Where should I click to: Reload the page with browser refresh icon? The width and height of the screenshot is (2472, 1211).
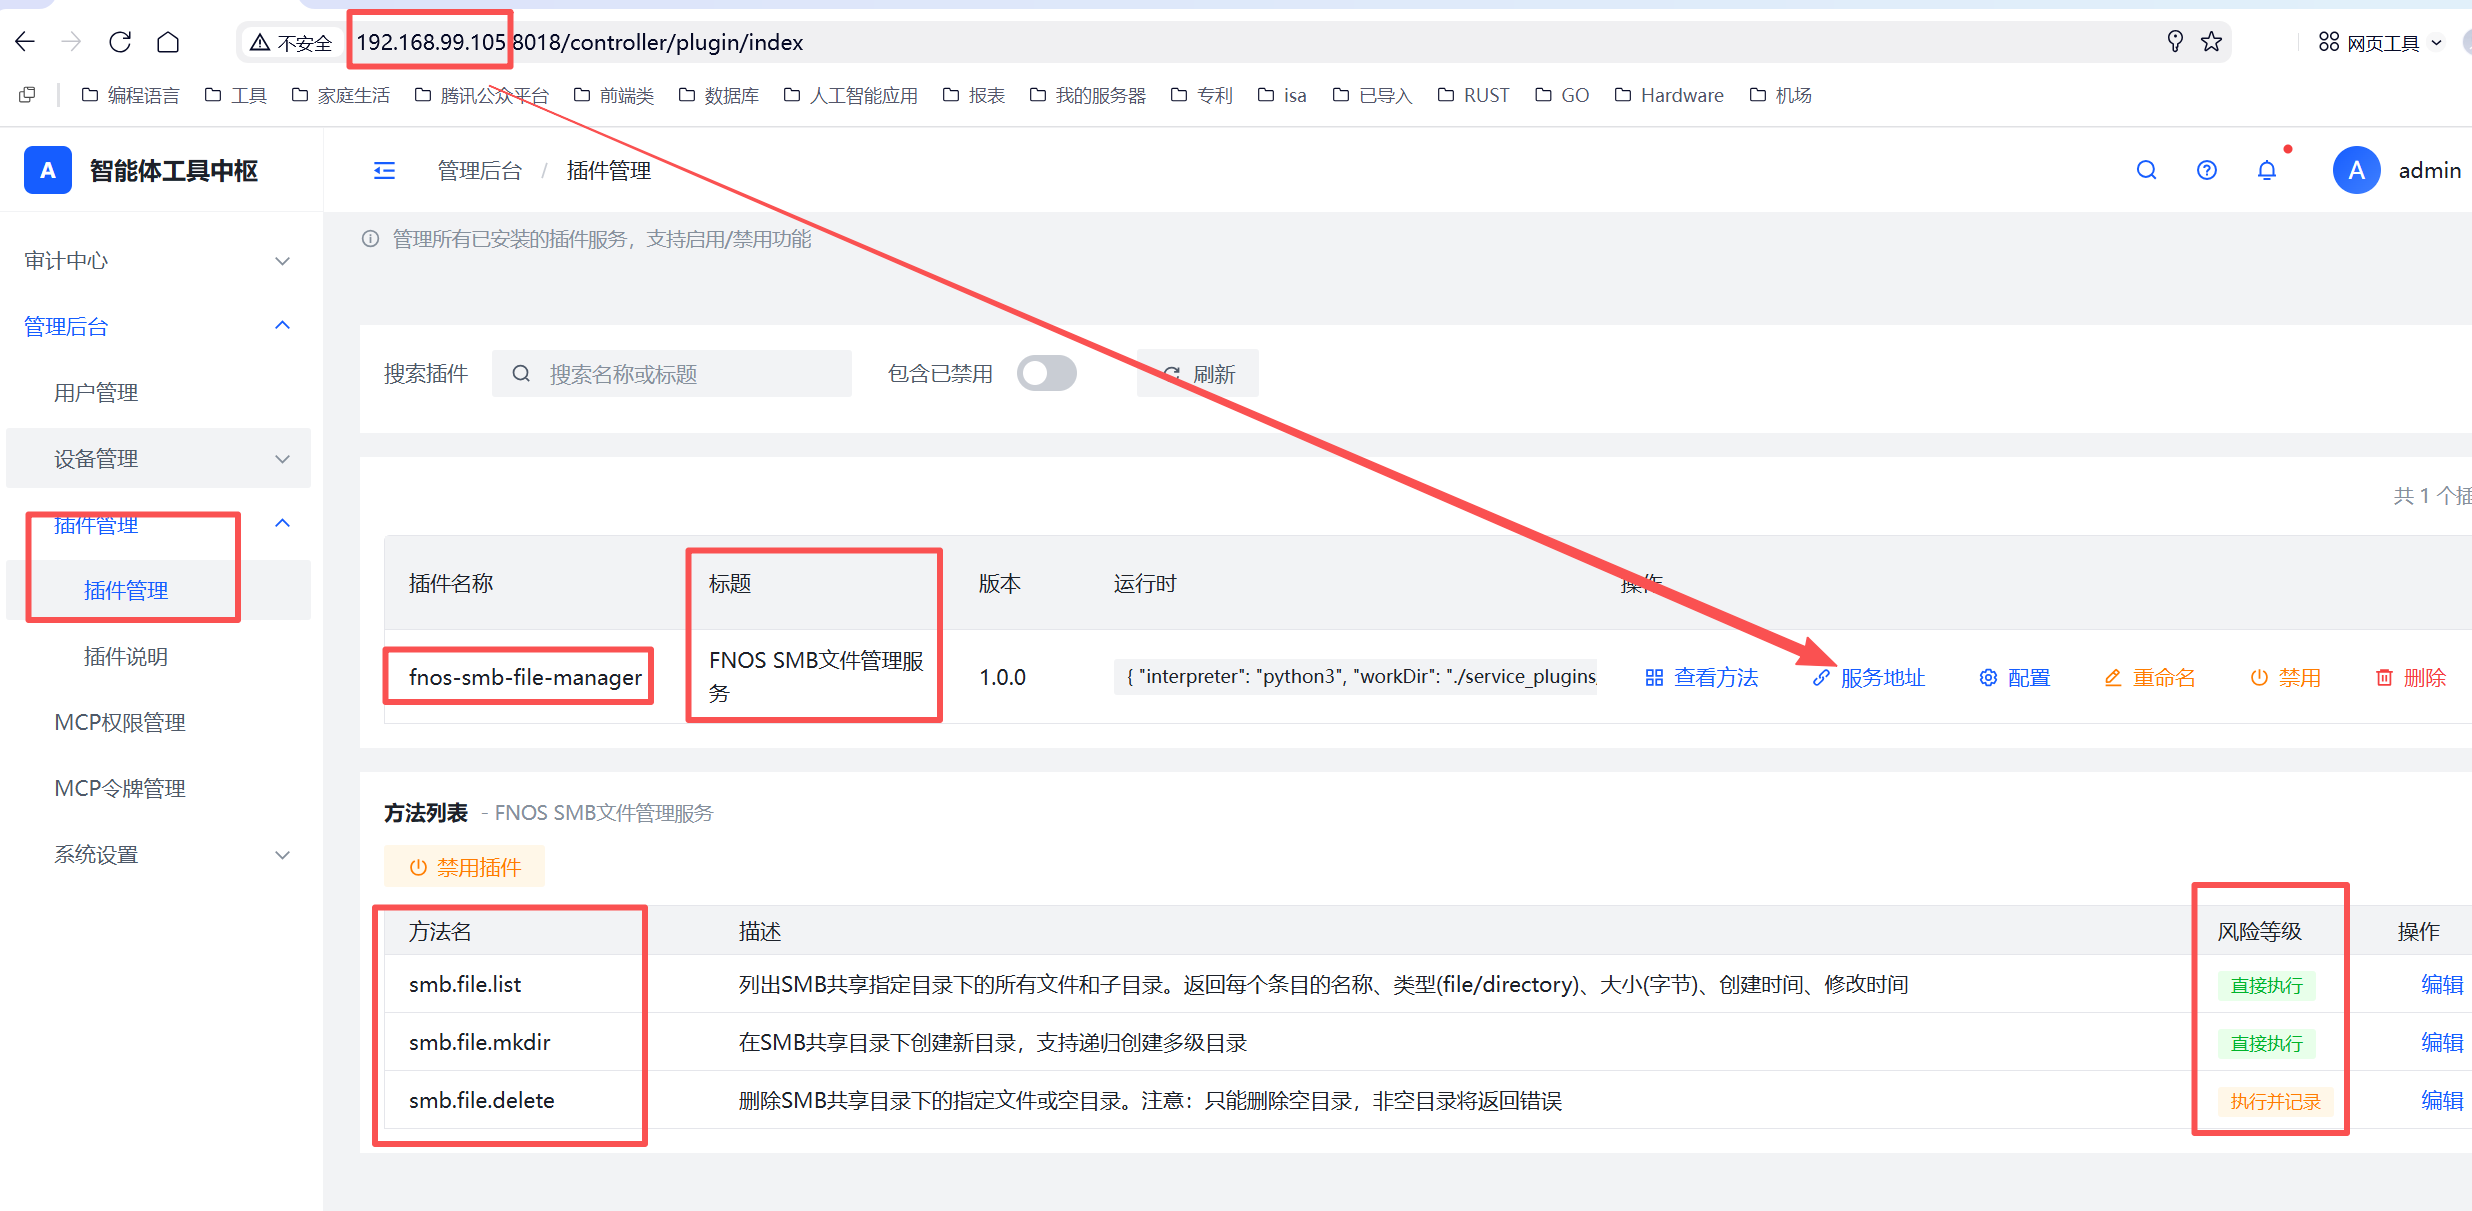[x=120, y=42]
